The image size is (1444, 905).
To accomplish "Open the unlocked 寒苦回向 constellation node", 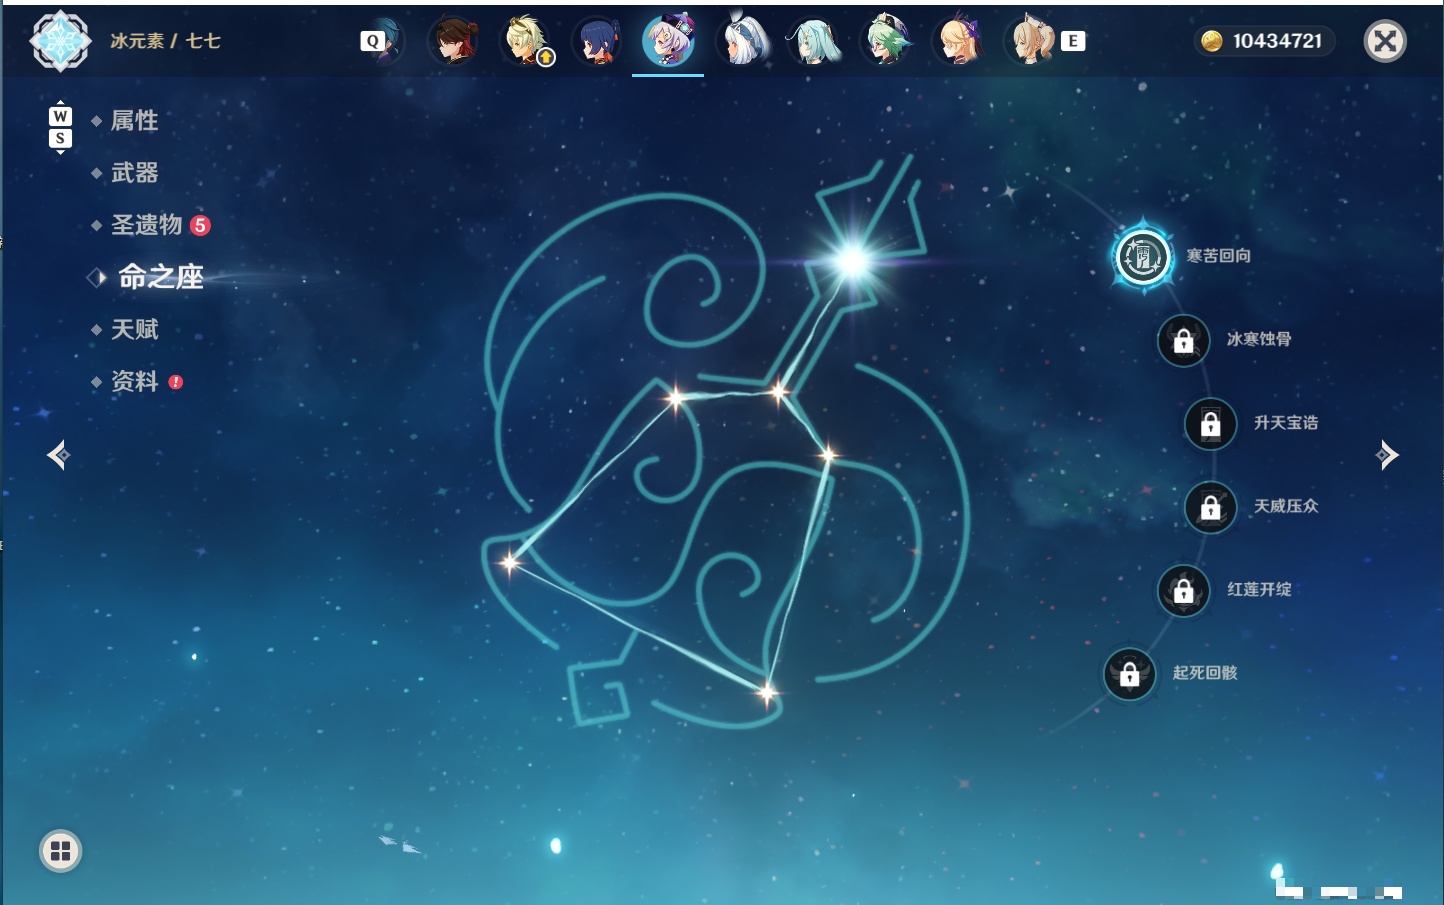I will click(x=1142, y=257).
